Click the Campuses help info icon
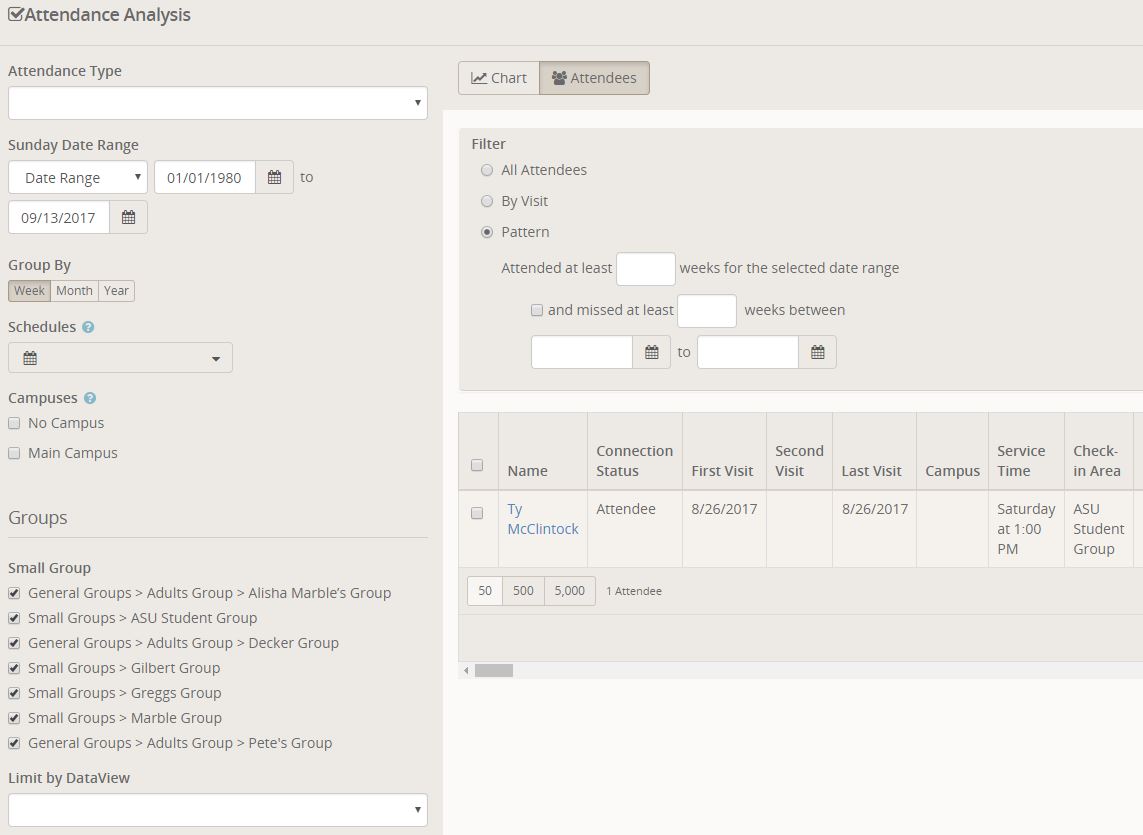This screenshot has width=1143, height=835. click(x=90, y=398)
